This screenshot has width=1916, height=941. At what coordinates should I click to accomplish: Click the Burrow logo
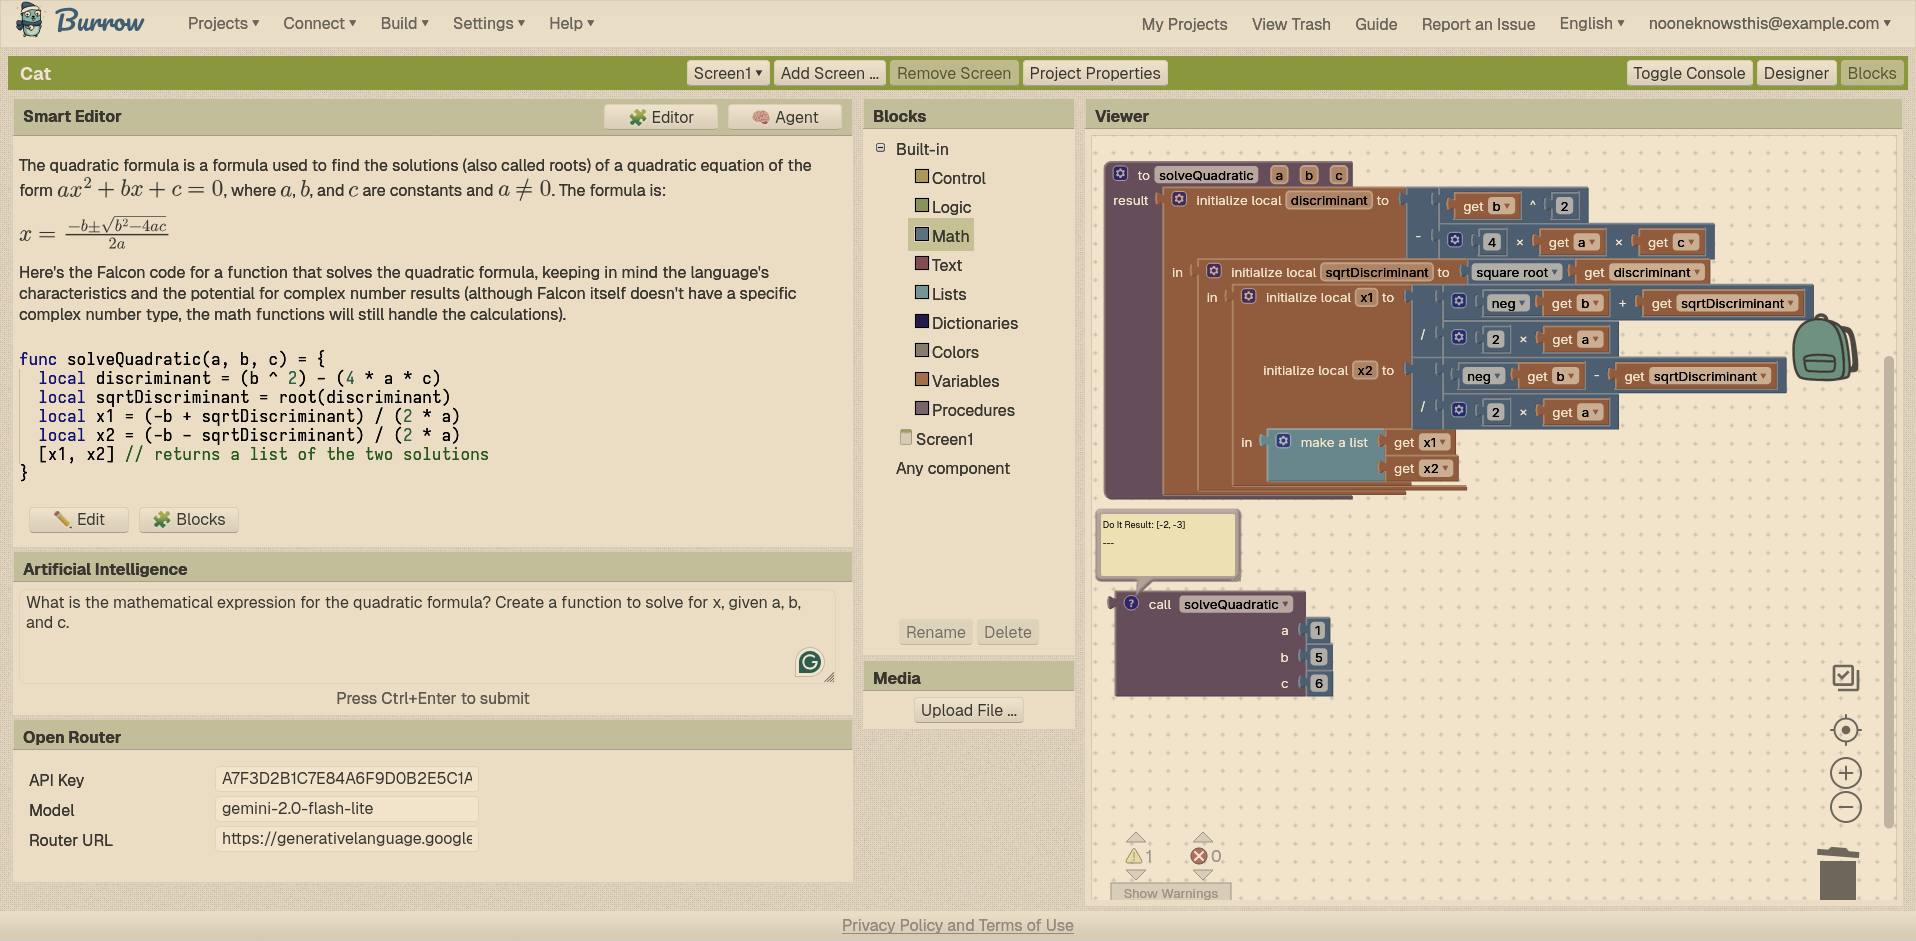pos(82,22)
